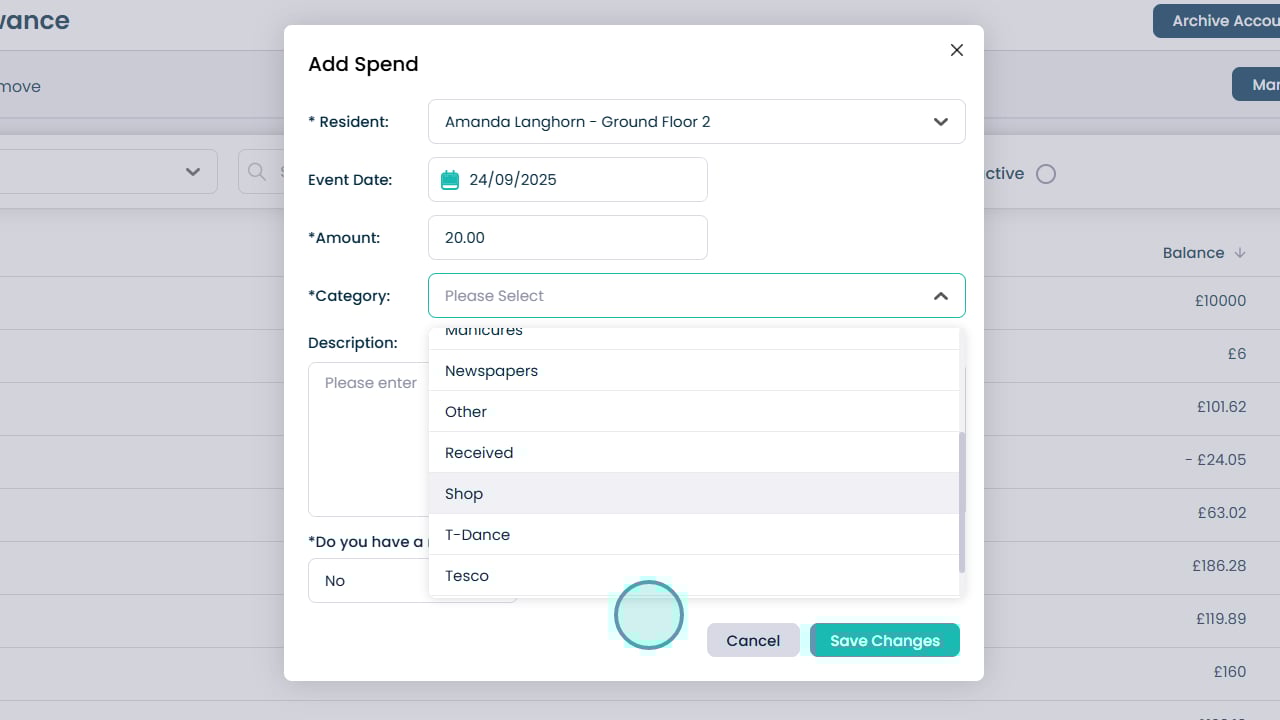1280x720 pixels.
Task: Click the search magnifier icon
Action: point(257,172)
